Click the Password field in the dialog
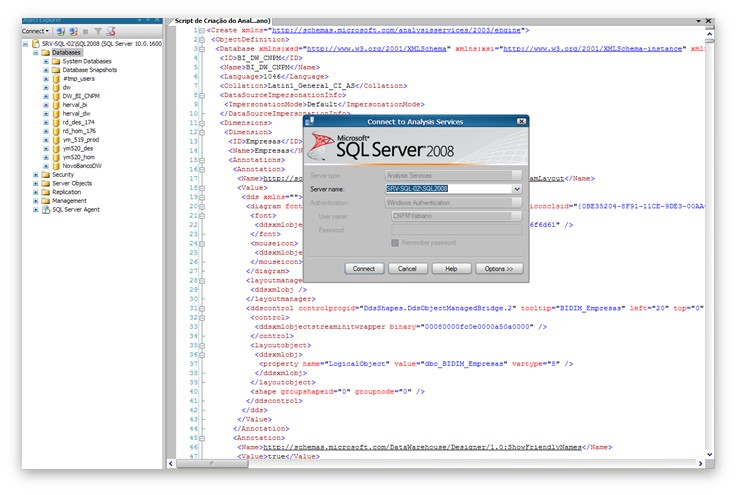This screenshot has height=495, width=737. click(456, 229)
